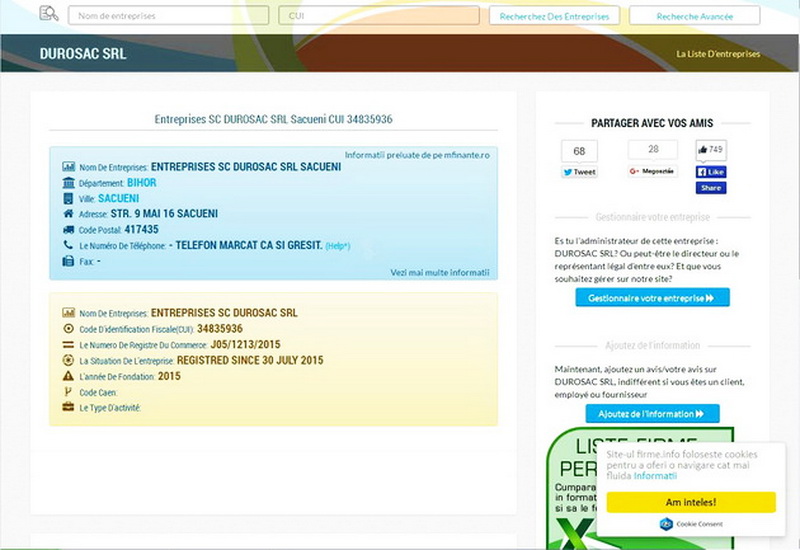Click the truck icon beside Code Postal
The width and height of the screenshot is (800, 550).
coord(68,230)
